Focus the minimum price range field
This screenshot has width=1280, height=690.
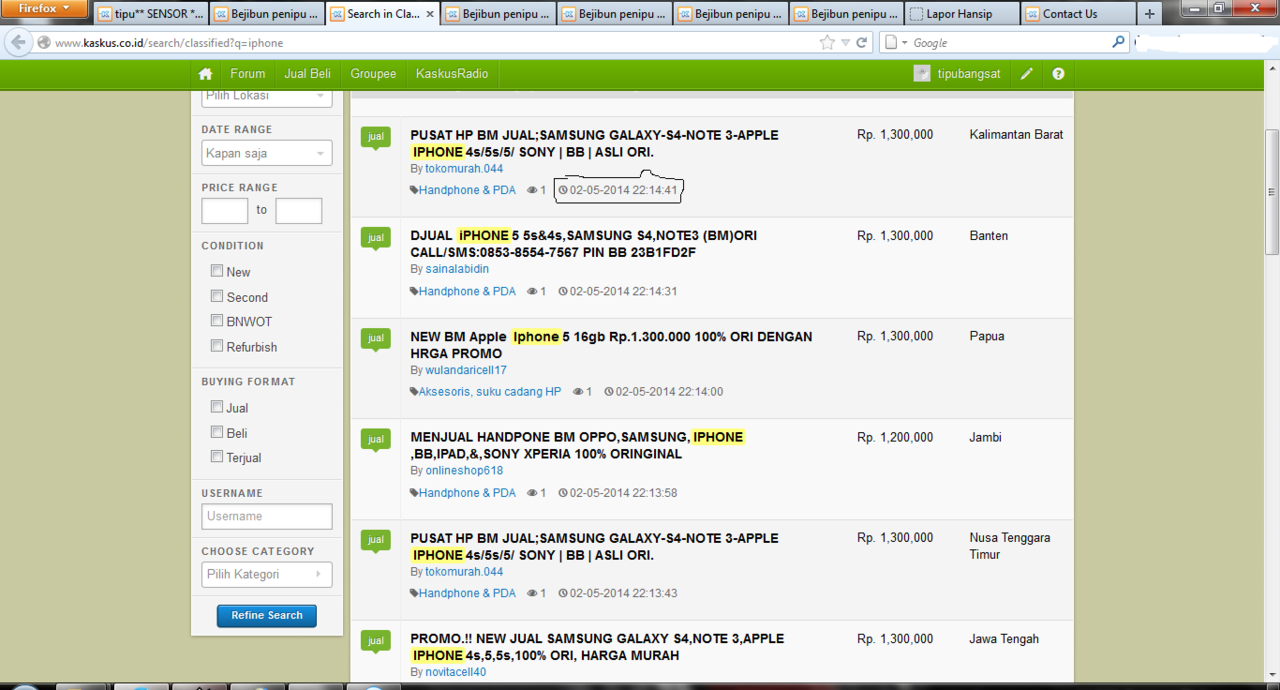pyautogui.click(x=225, y=211)
